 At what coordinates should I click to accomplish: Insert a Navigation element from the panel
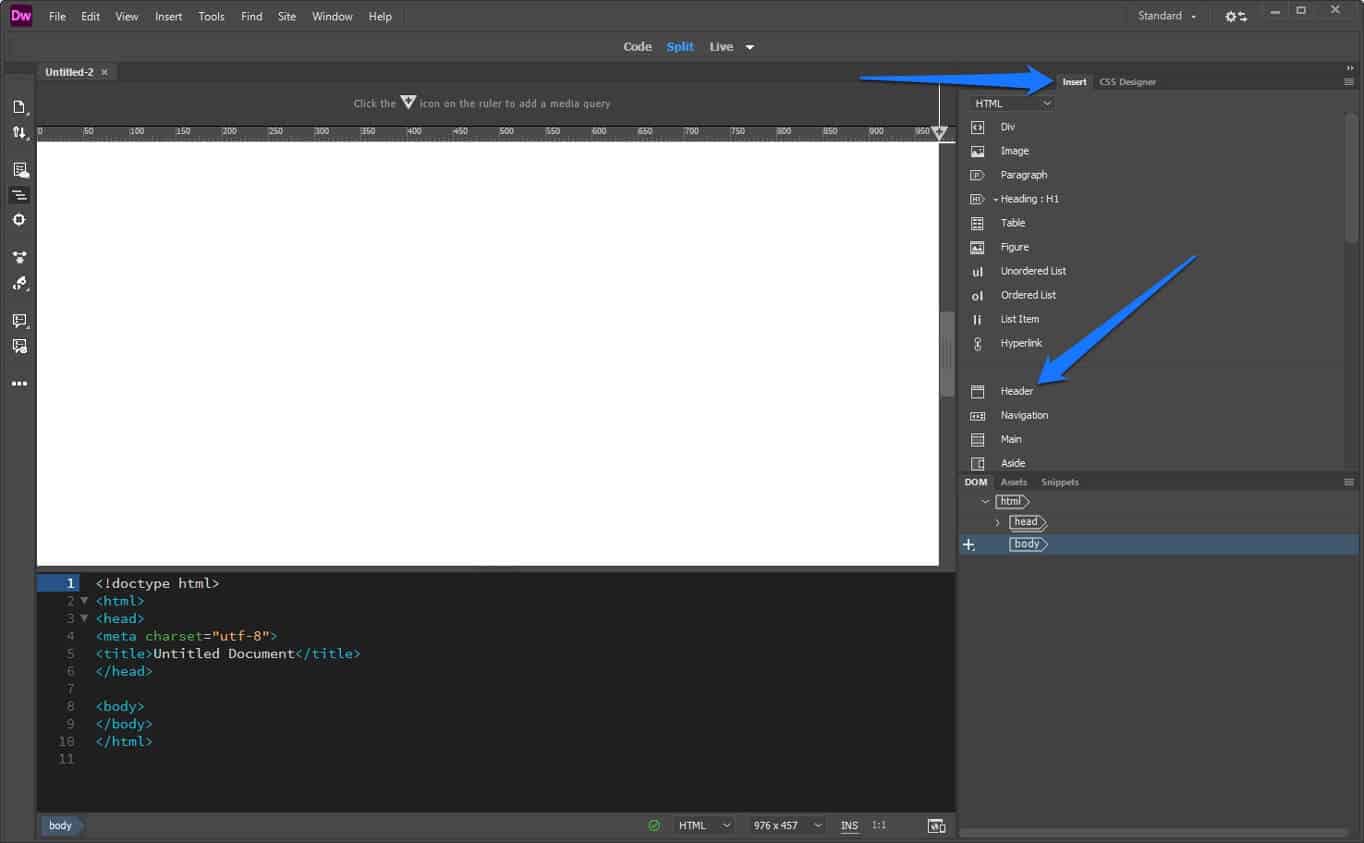(1022, 415)
